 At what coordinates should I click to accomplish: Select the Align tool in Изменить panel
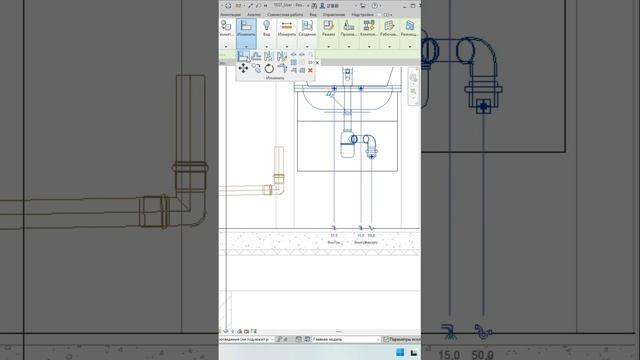pyautogui.click(x=243, y=57)
